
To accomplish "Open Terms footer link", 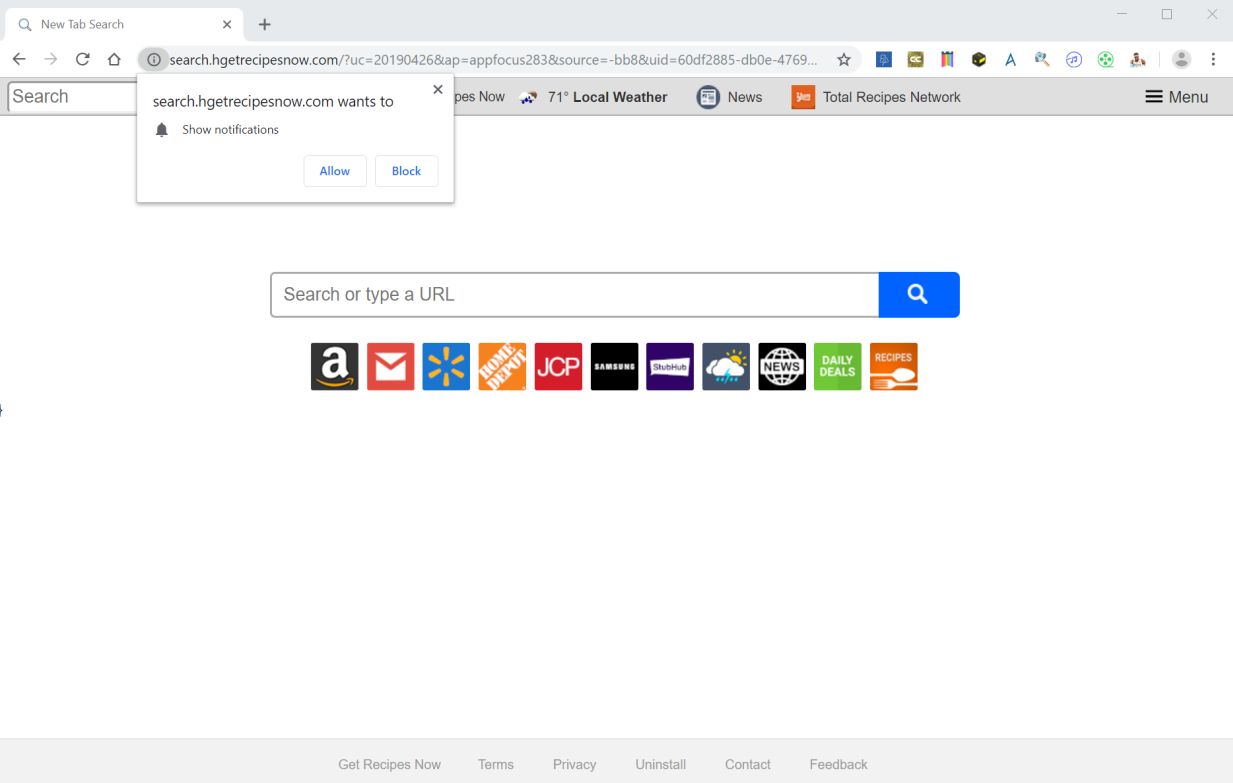I will pyautogui.click(x=495, y=764).
